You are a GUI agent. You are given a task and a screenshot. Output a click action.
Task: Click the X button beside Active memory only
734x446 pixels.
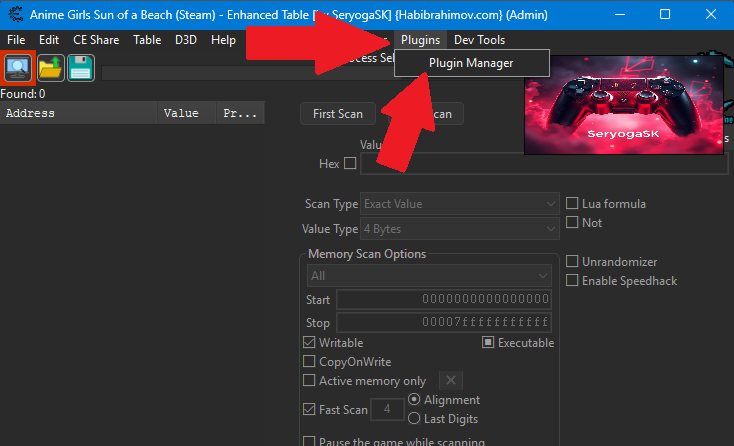[451, 380]
